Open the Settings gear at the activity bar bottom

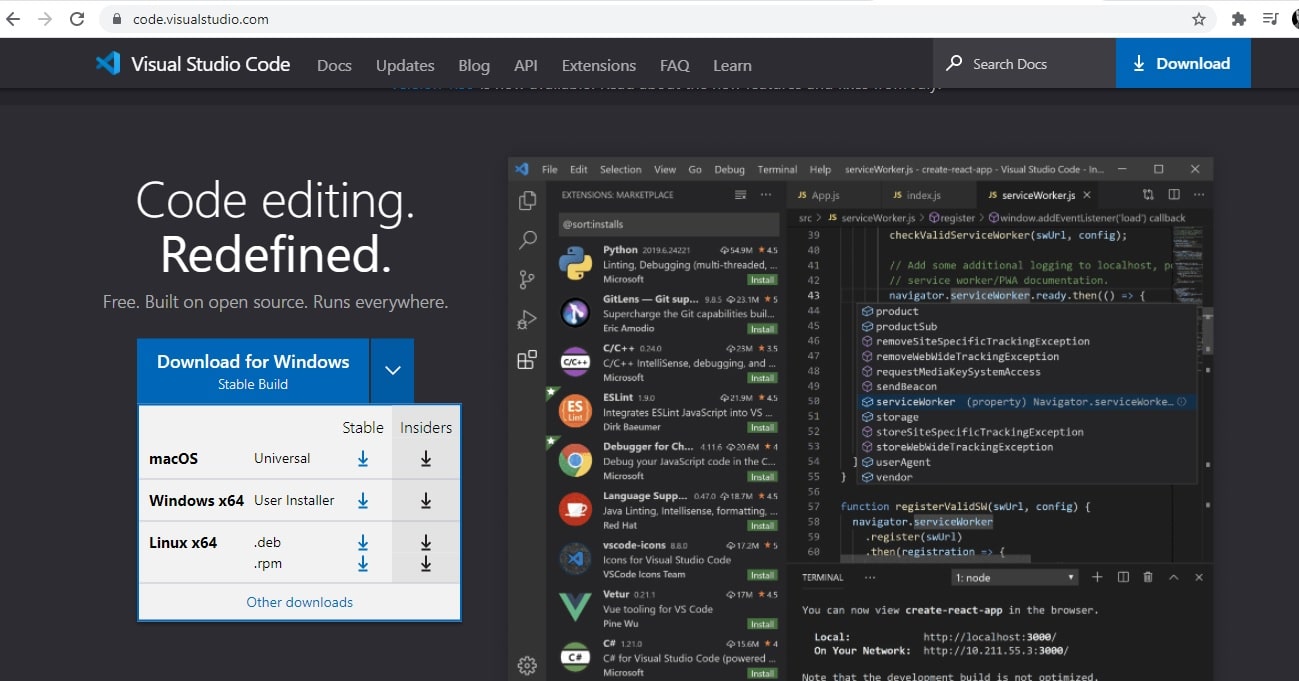click(527, 664)
